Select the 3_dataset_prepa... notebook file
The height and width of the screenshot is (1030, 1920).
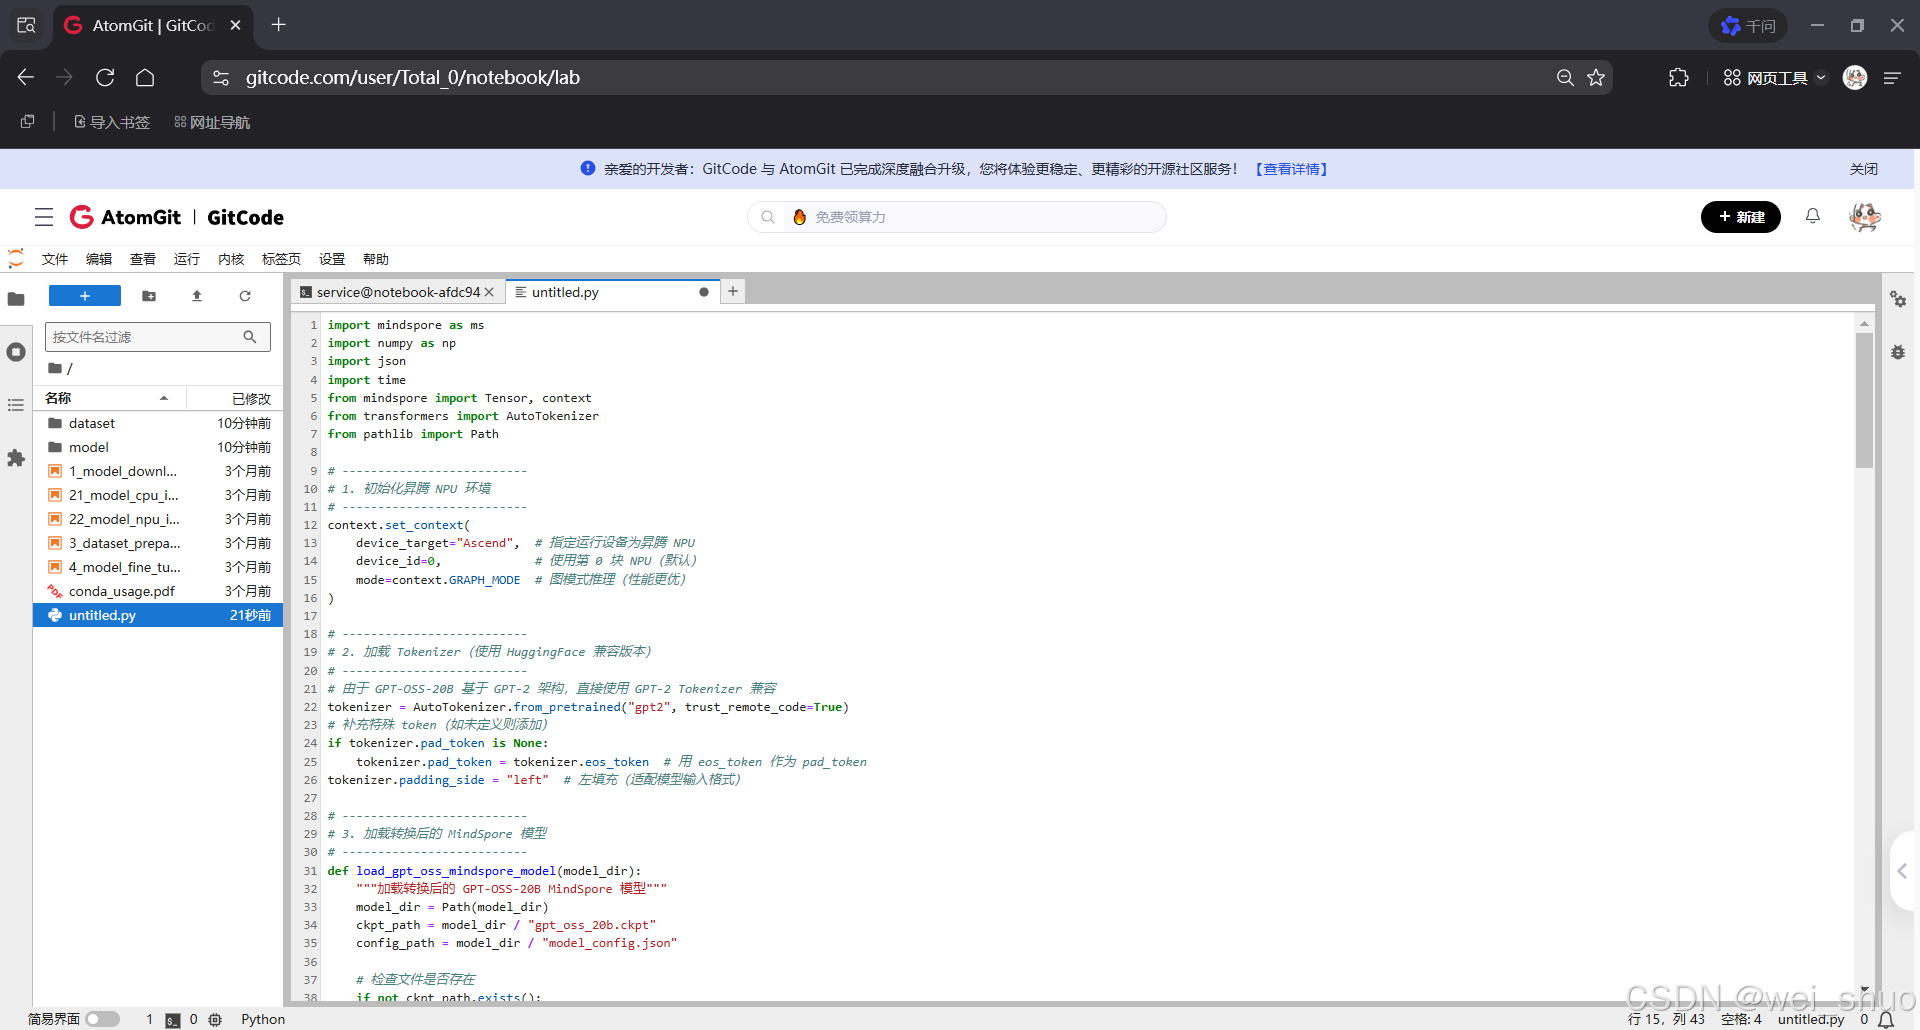(158, 543)
